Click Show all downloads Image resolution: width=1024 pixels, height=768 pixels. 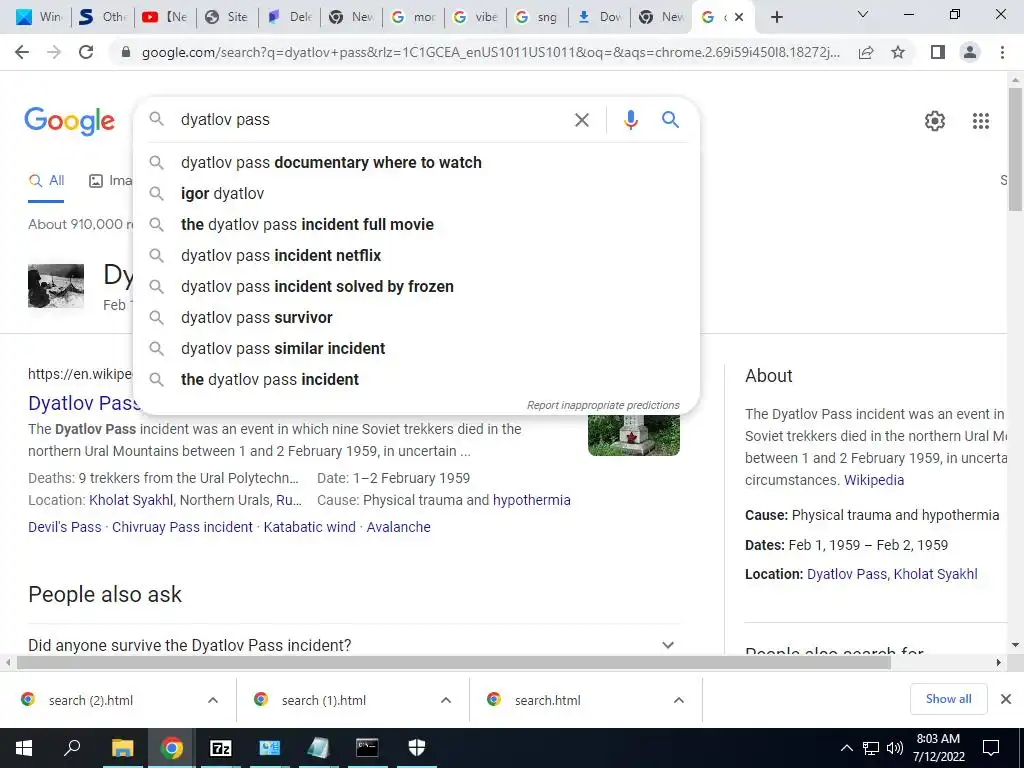[948, 699]
